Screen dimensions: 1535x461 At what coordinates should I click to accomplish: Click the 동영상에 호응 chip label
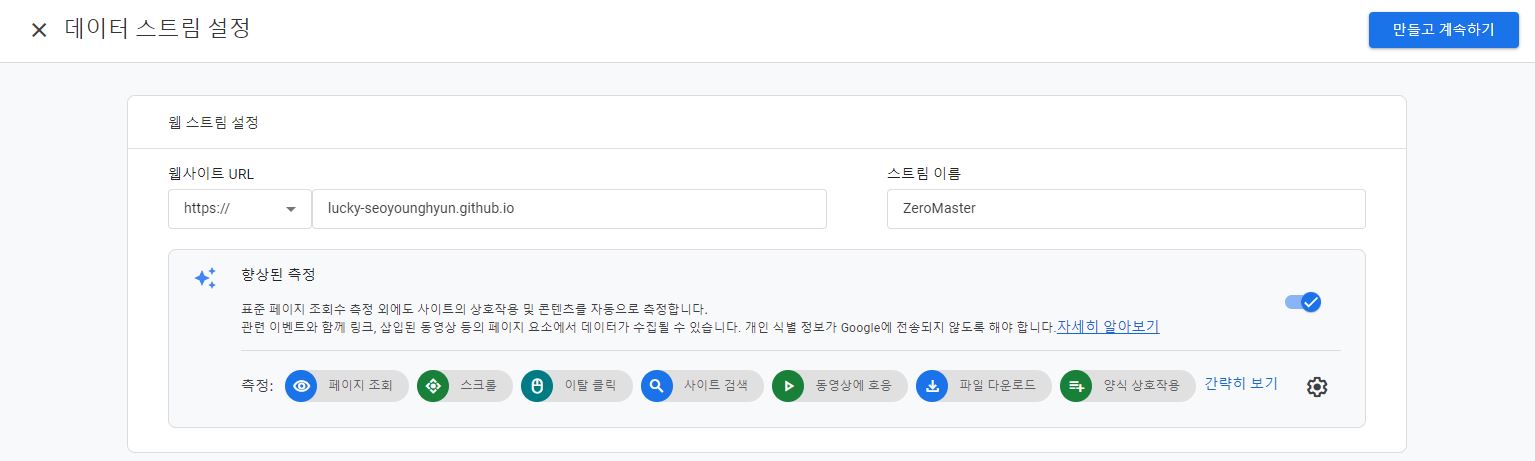[x=854, y=386]
